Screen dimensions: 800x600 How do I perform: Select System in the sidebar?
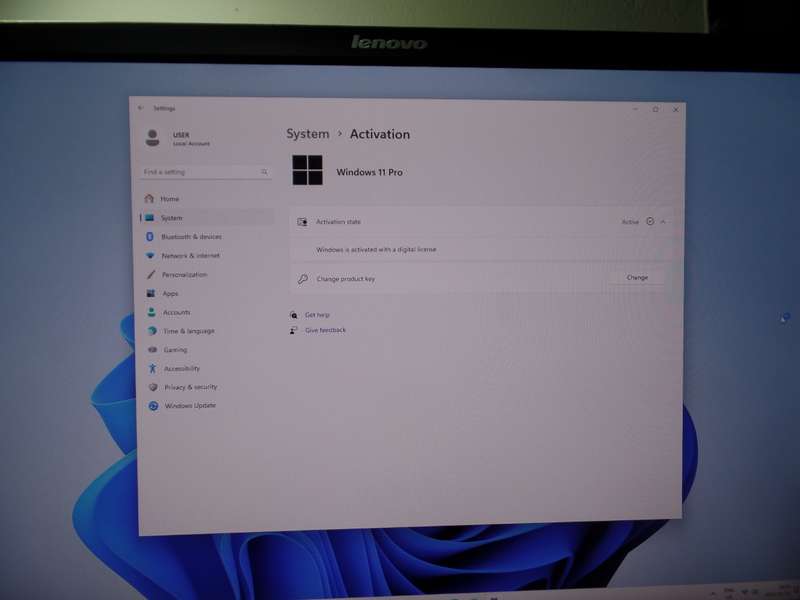[206, 218]
